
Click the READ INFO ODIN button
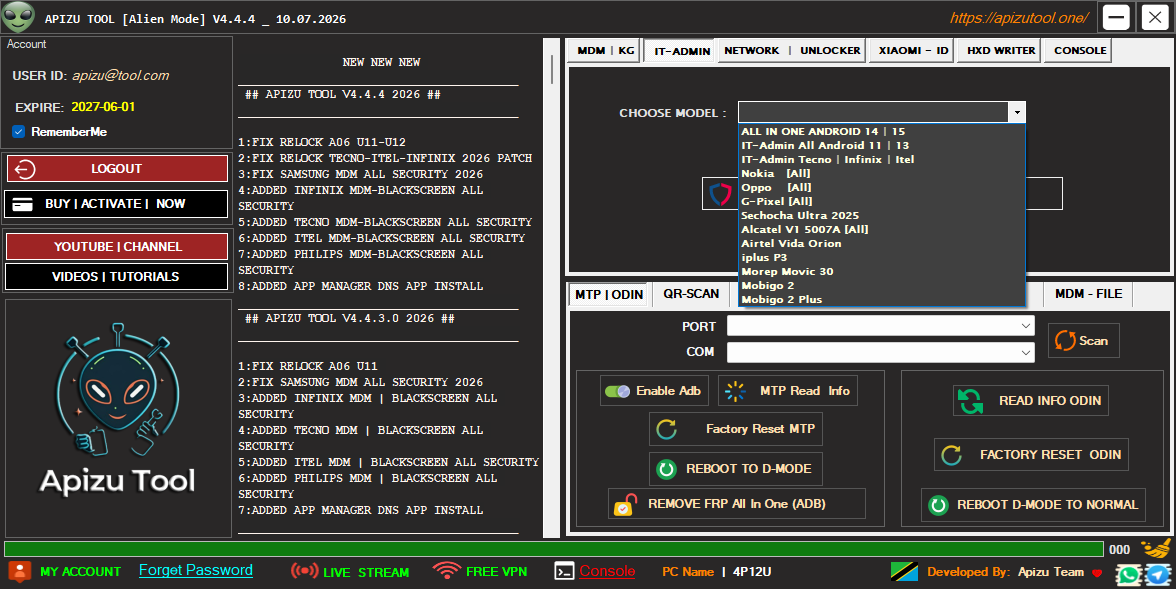click(1030, 401)
